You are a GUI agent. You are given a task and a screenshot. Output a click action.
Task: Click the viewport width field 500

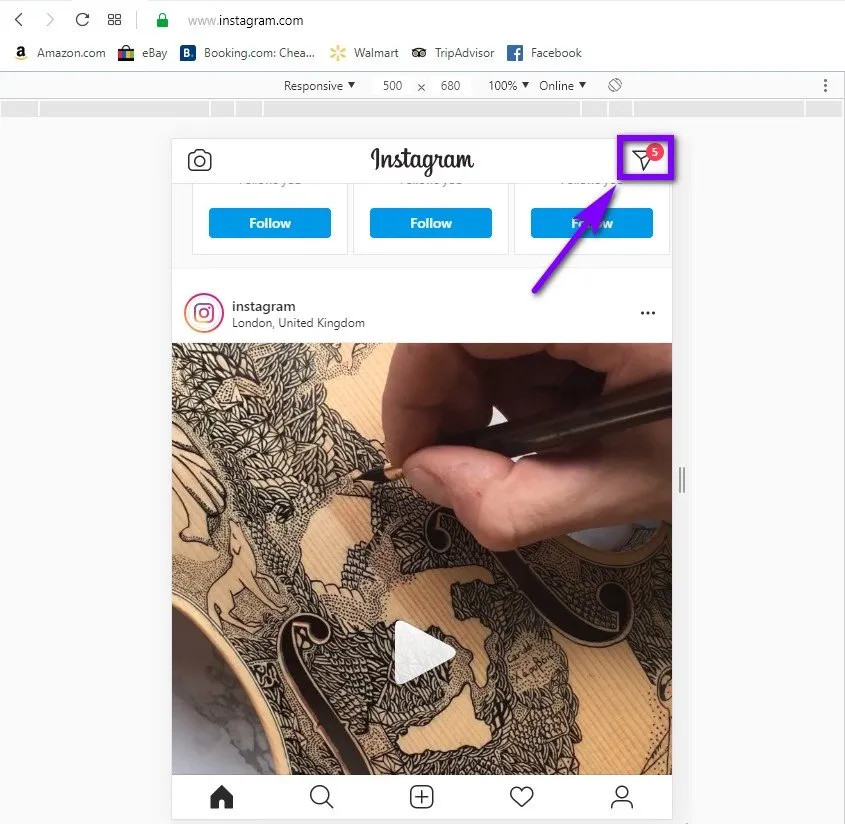[392, 86]
